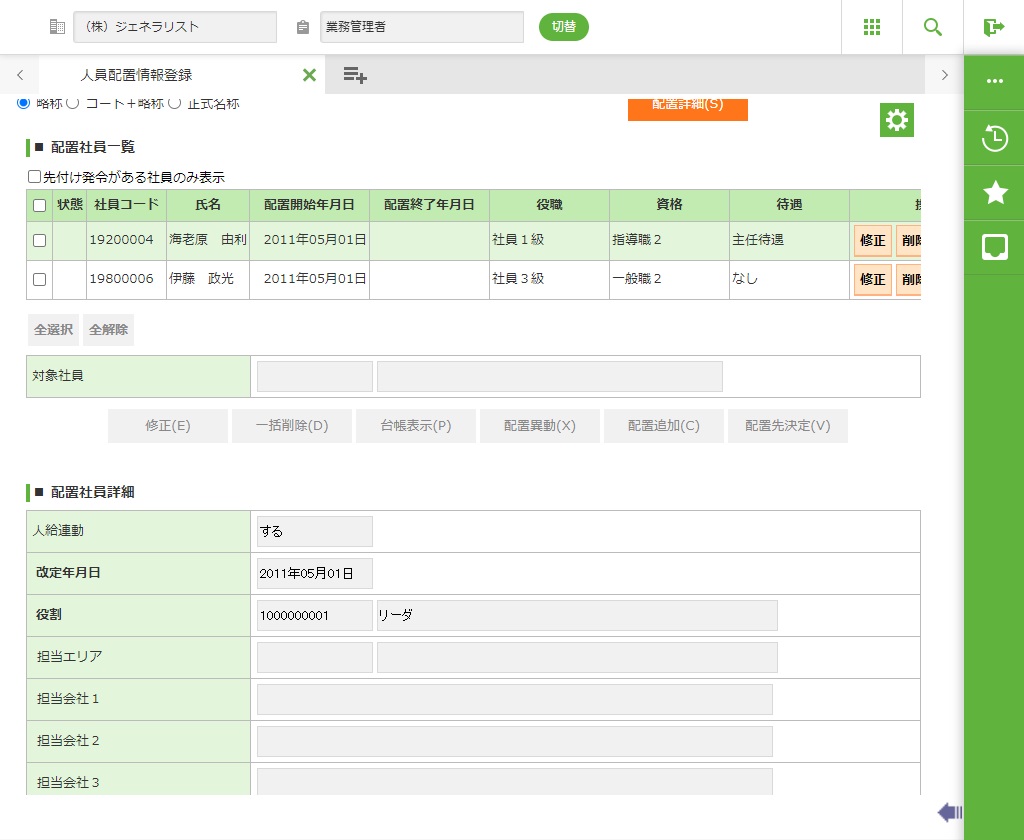This screenshot has width=1024, height=840.
Task: Select the 人員配置情報登録 tab
Action: [137, 75]
